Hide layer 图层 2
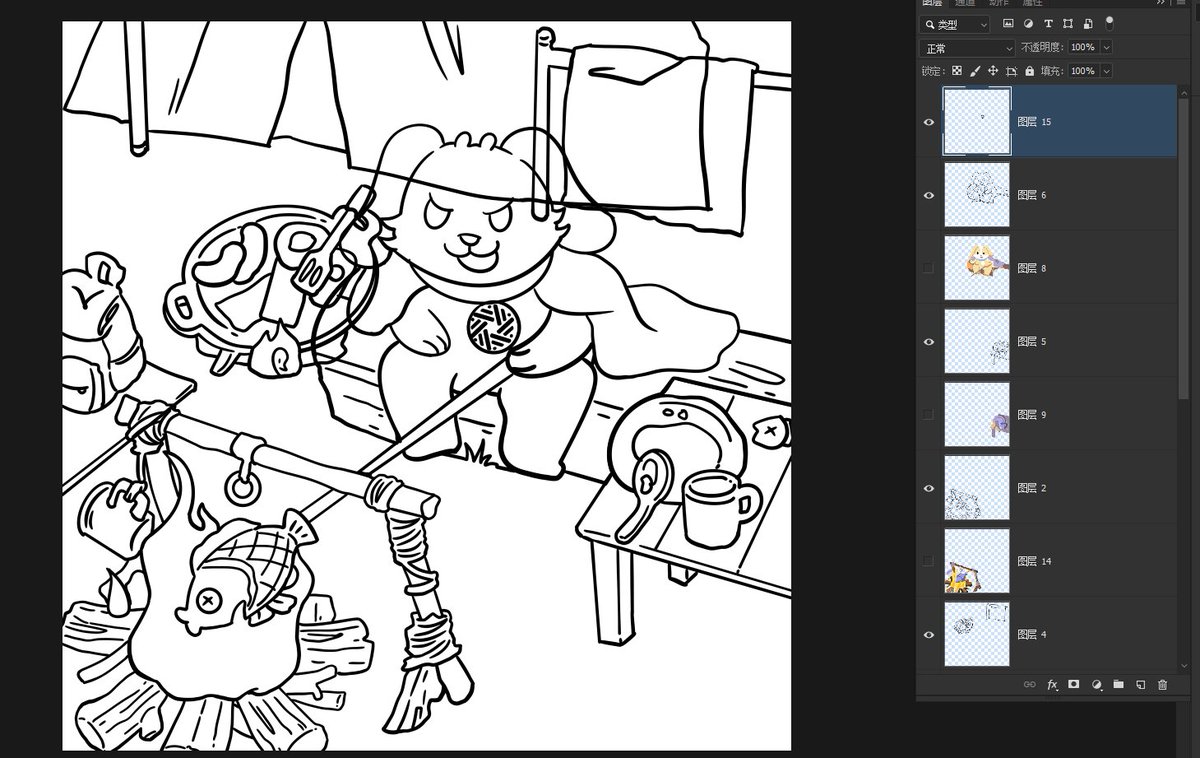 [929, 488]
